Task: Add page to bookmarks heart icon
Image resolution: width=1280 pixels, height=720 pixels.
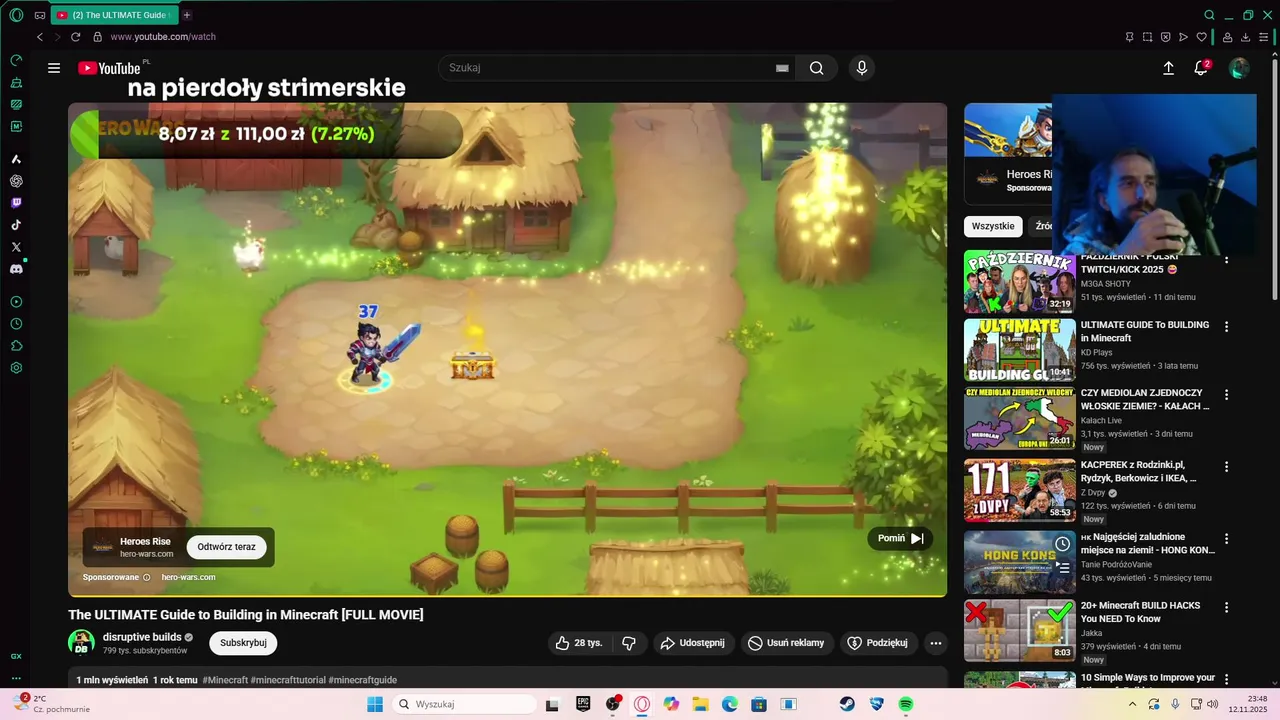Action: (1202, 37)
